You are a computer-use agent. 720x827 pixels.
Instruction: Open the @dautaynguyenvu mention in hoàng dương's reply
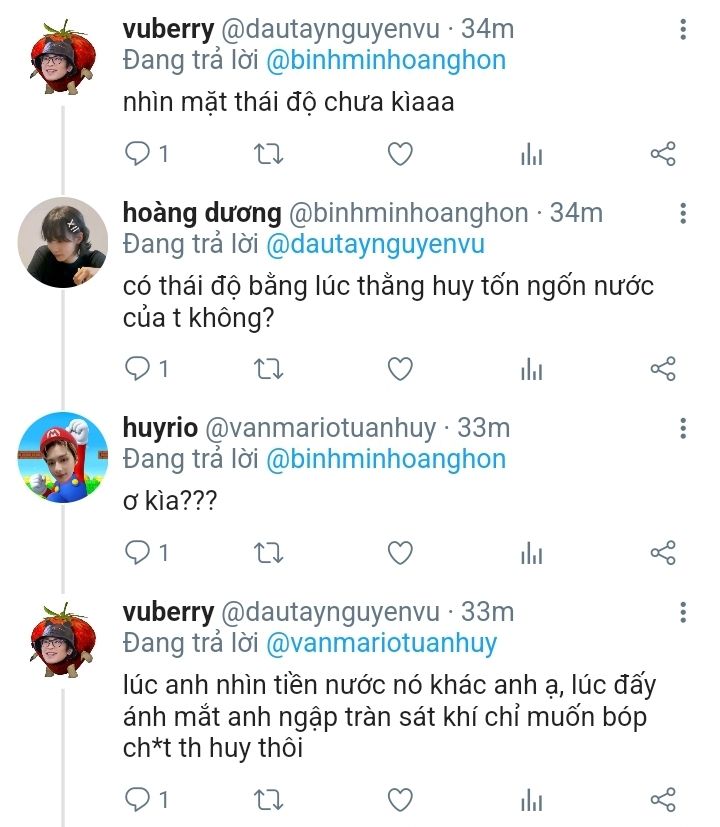coord(376,243)
